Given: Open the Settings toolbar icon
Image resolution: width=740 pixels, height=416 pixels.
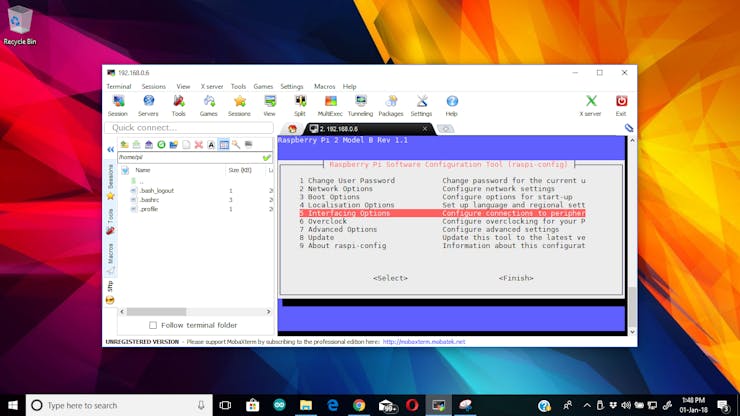Looking at the screenshot, I should click(421, 105).
